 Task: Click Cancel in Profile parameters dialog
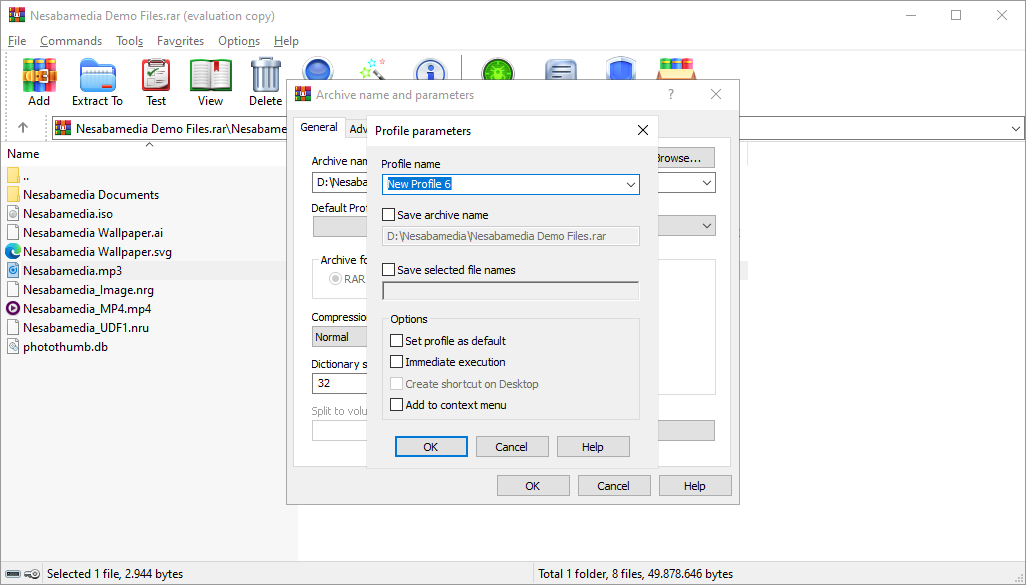[512, 447]
